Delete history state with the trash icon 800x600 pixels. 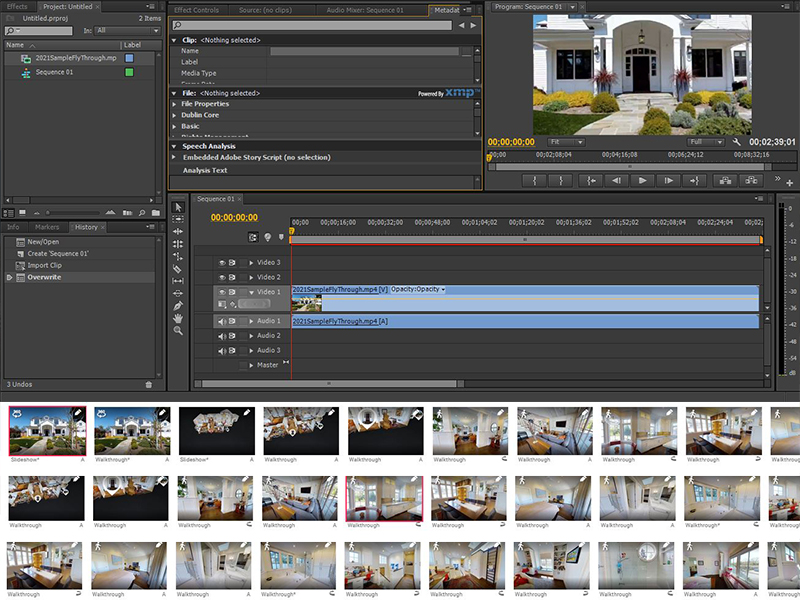pos(149,384)
